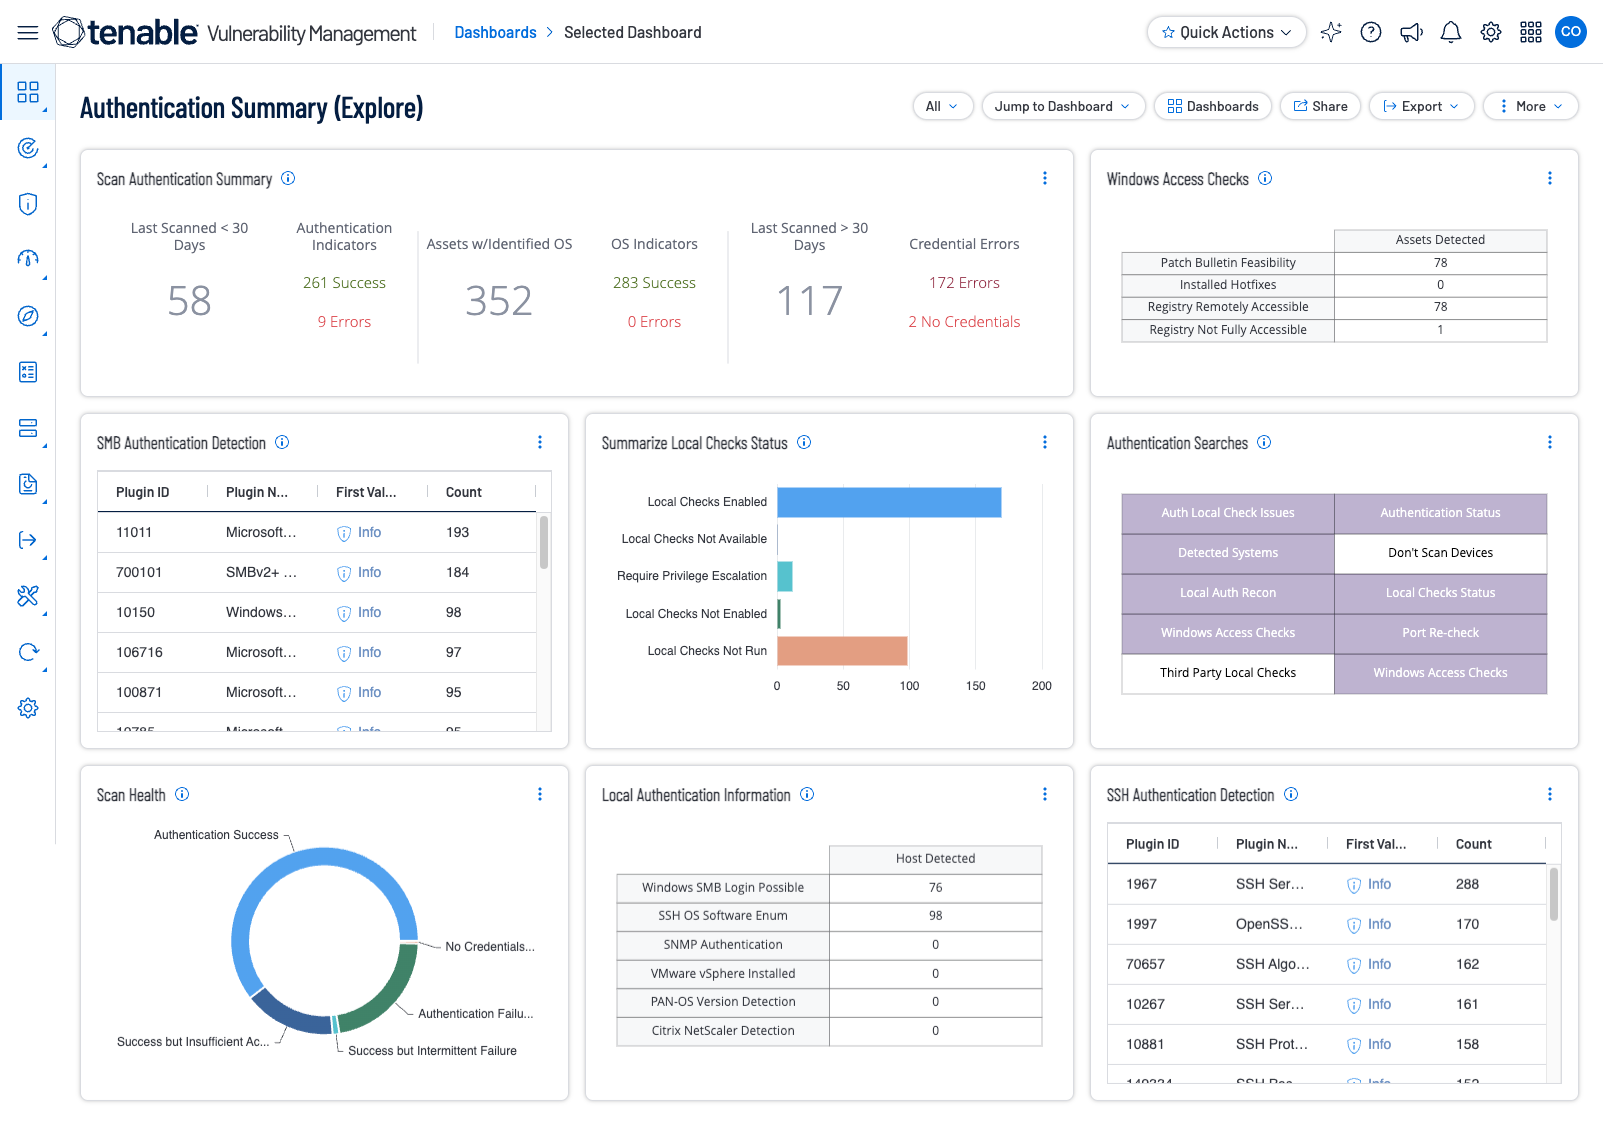
Task: Open the help question mark icon
Action: click(x=1371, y=32)
